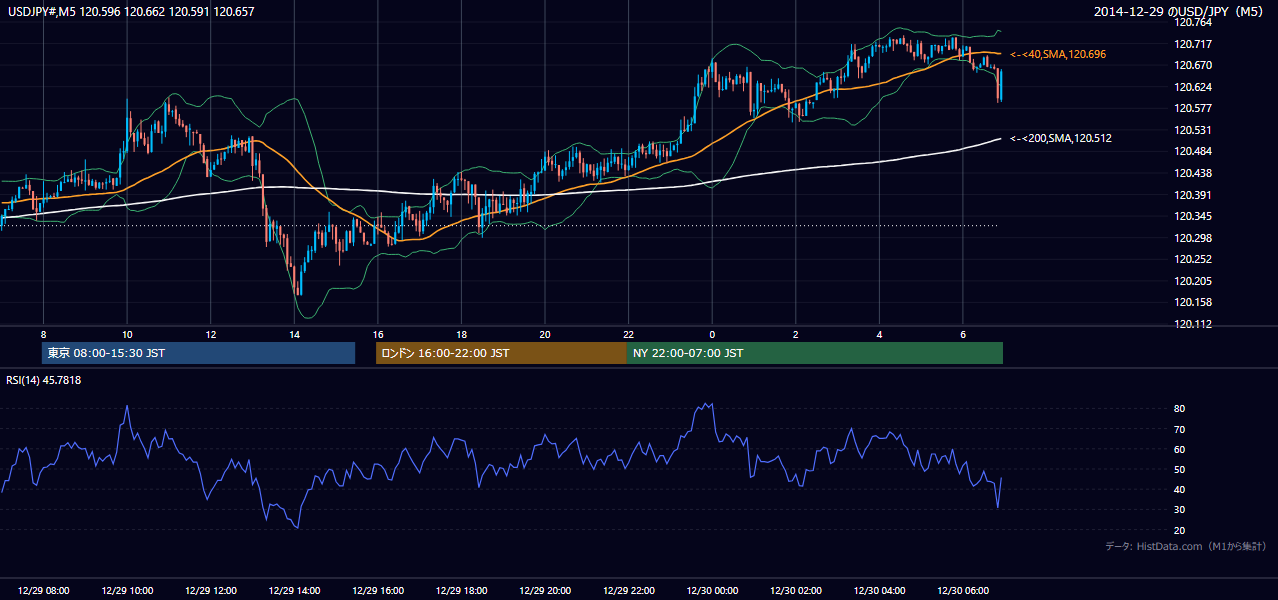The image size is (1278, 600).
Task: Select the NY 22:00-07:00 JST session bar
Action: [x=815, y=353]
